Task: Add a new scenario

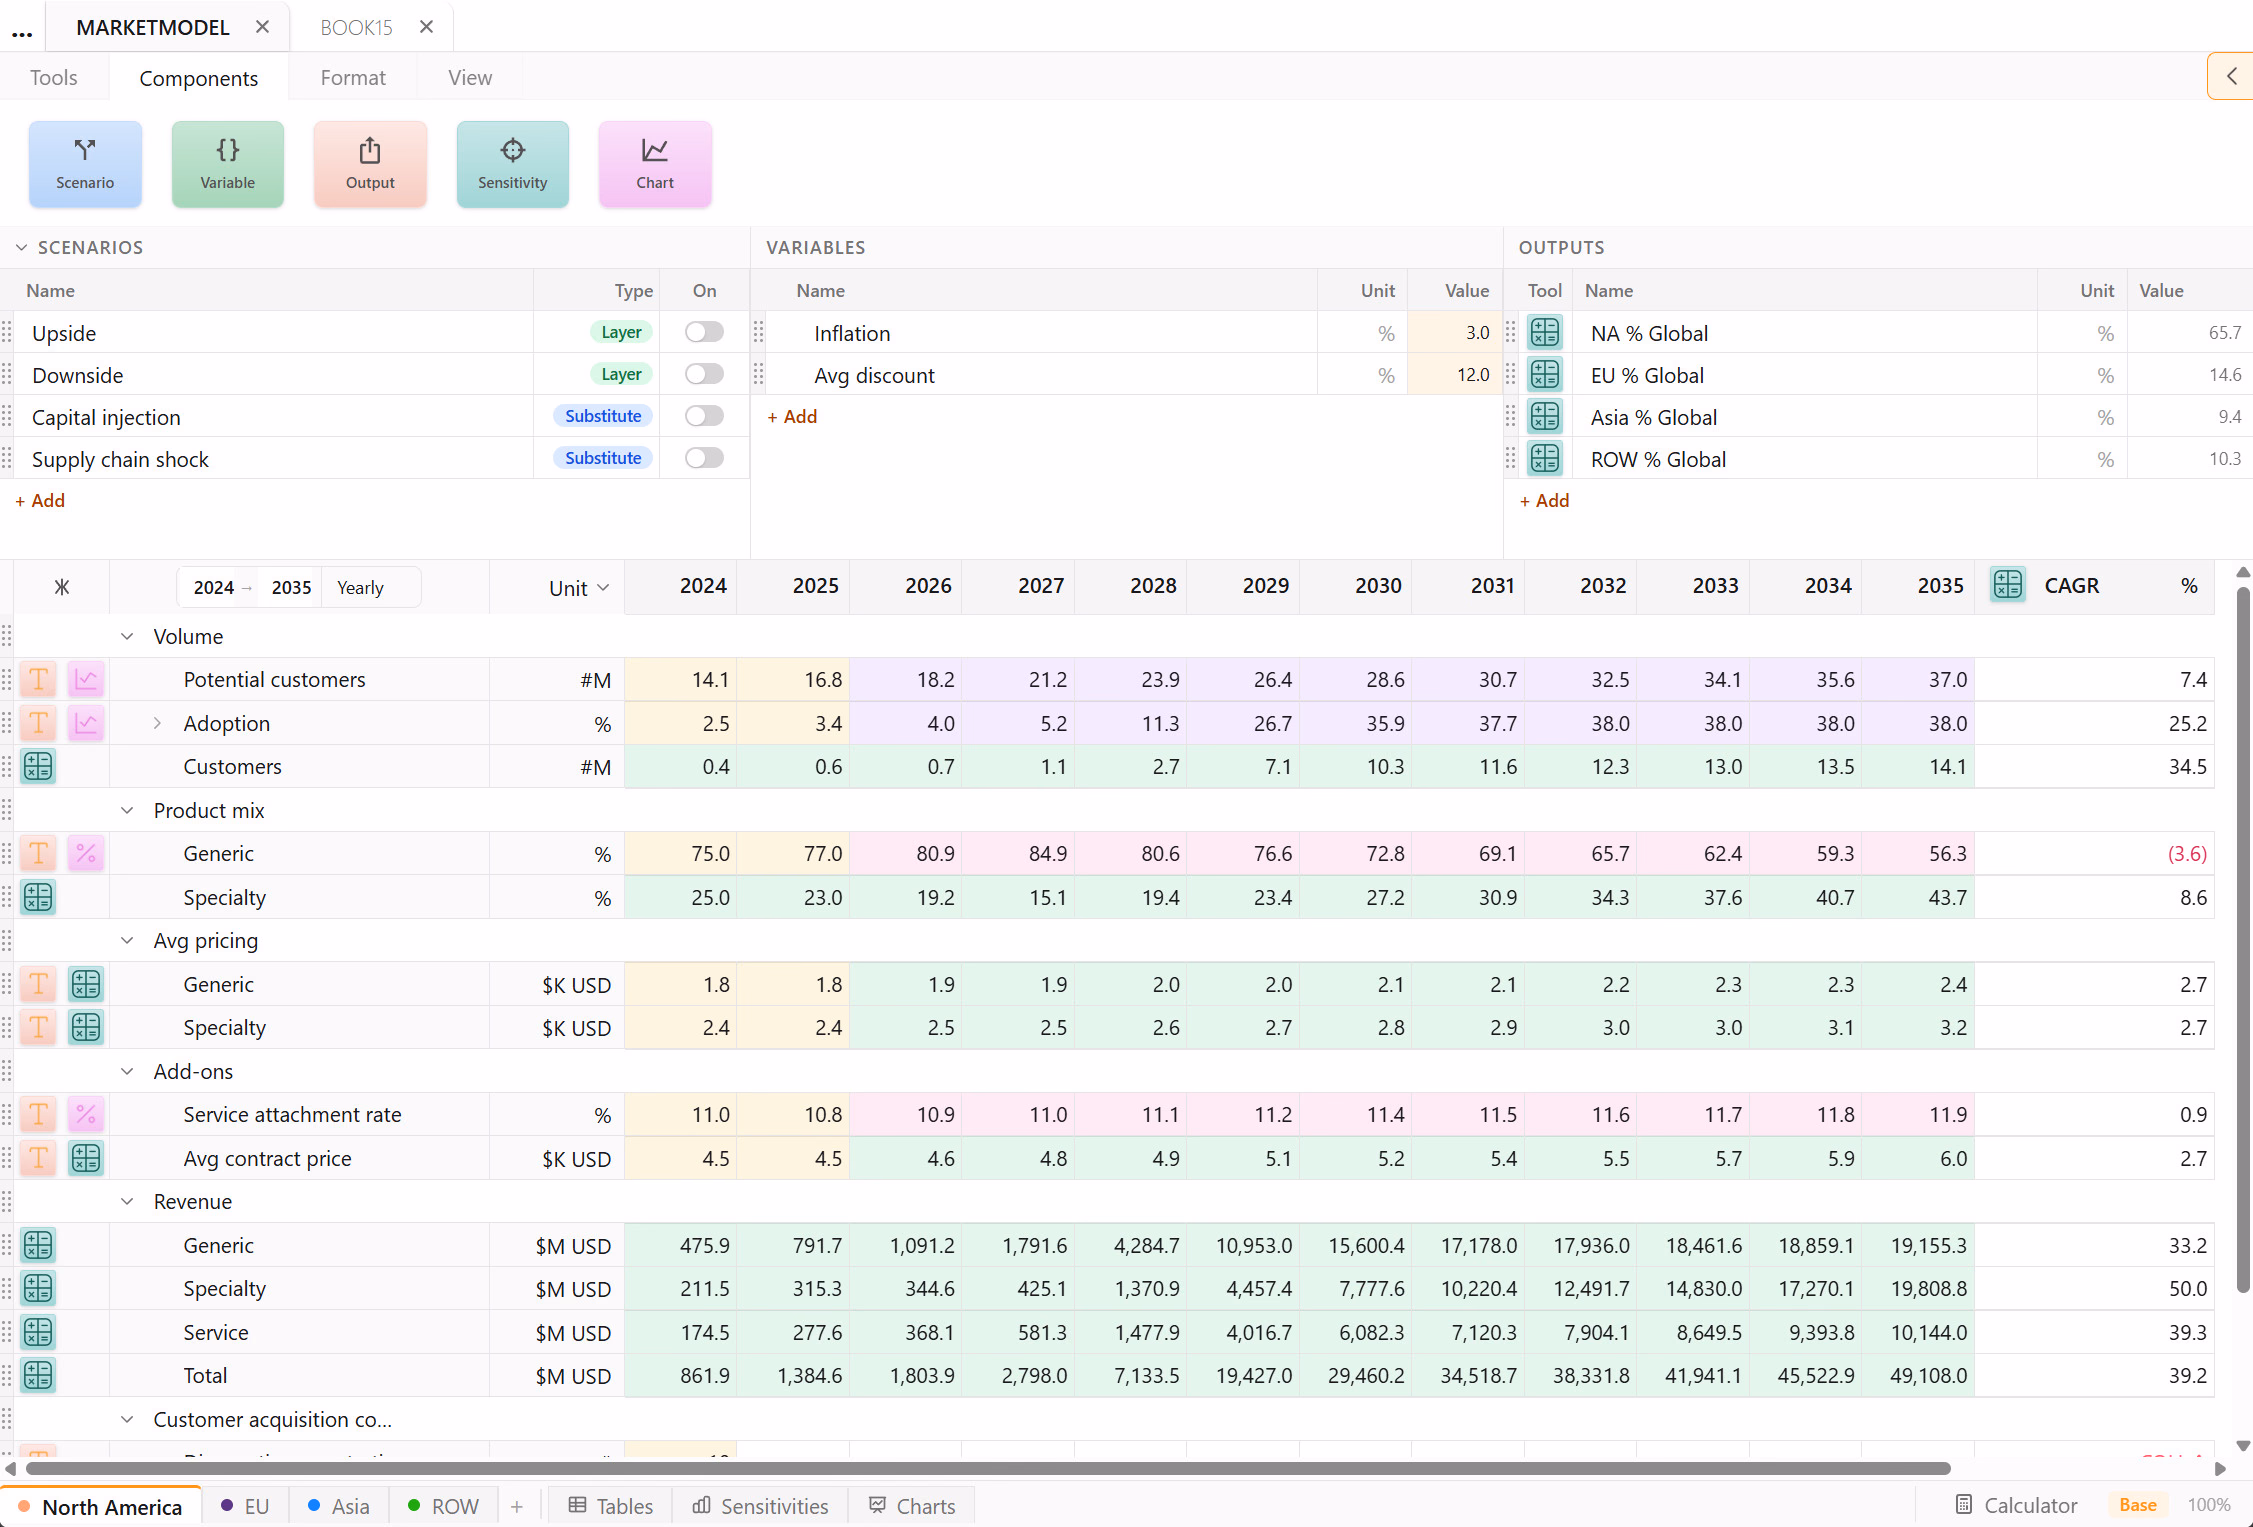Action: coord(40,500)
